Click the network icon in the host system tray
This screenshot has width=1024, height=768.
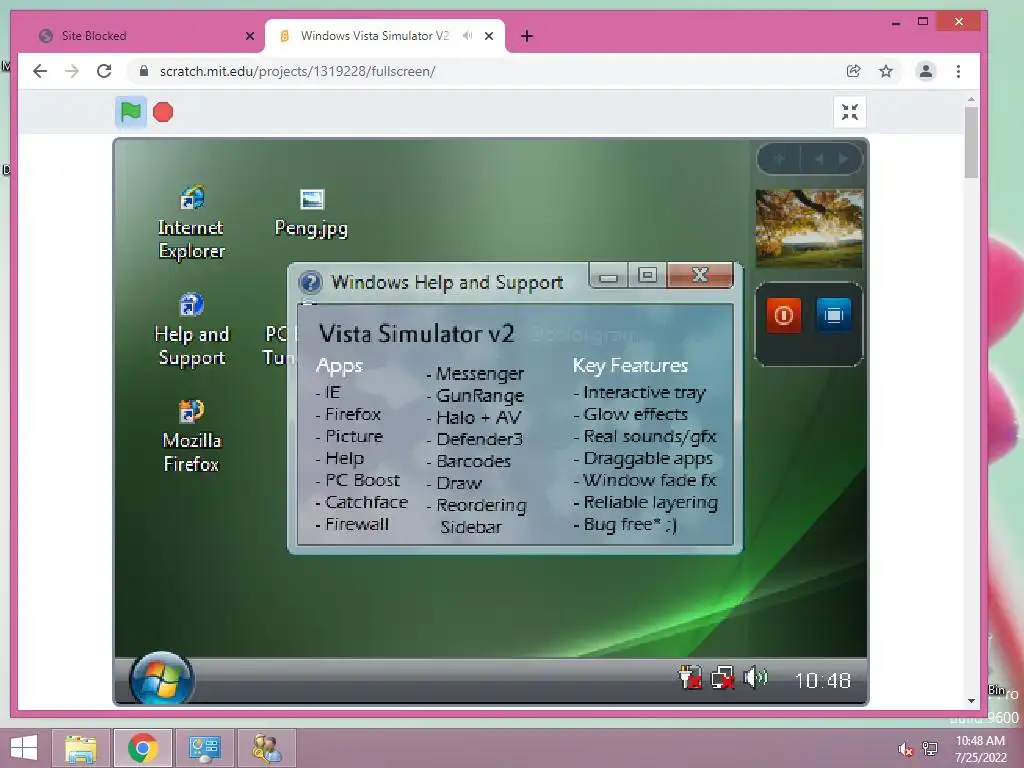point(930,748)
